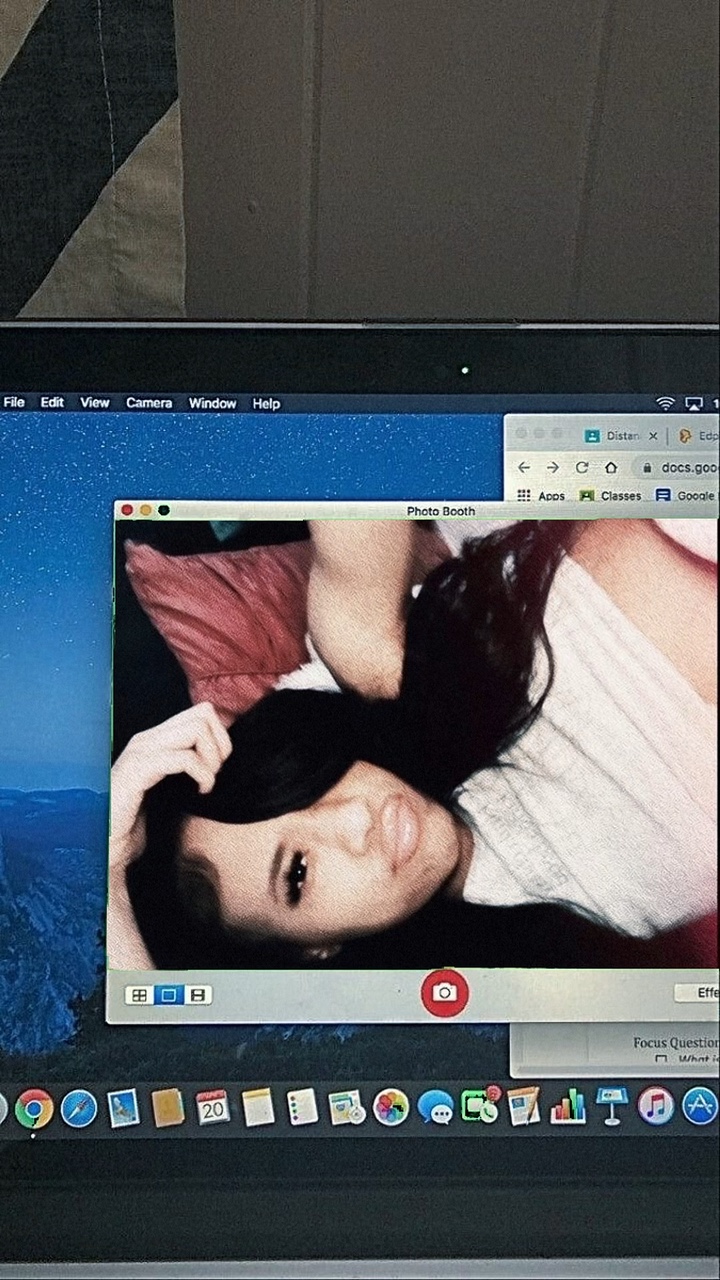
Task: Select single still photo mode
Action: [x=169, y=995]
